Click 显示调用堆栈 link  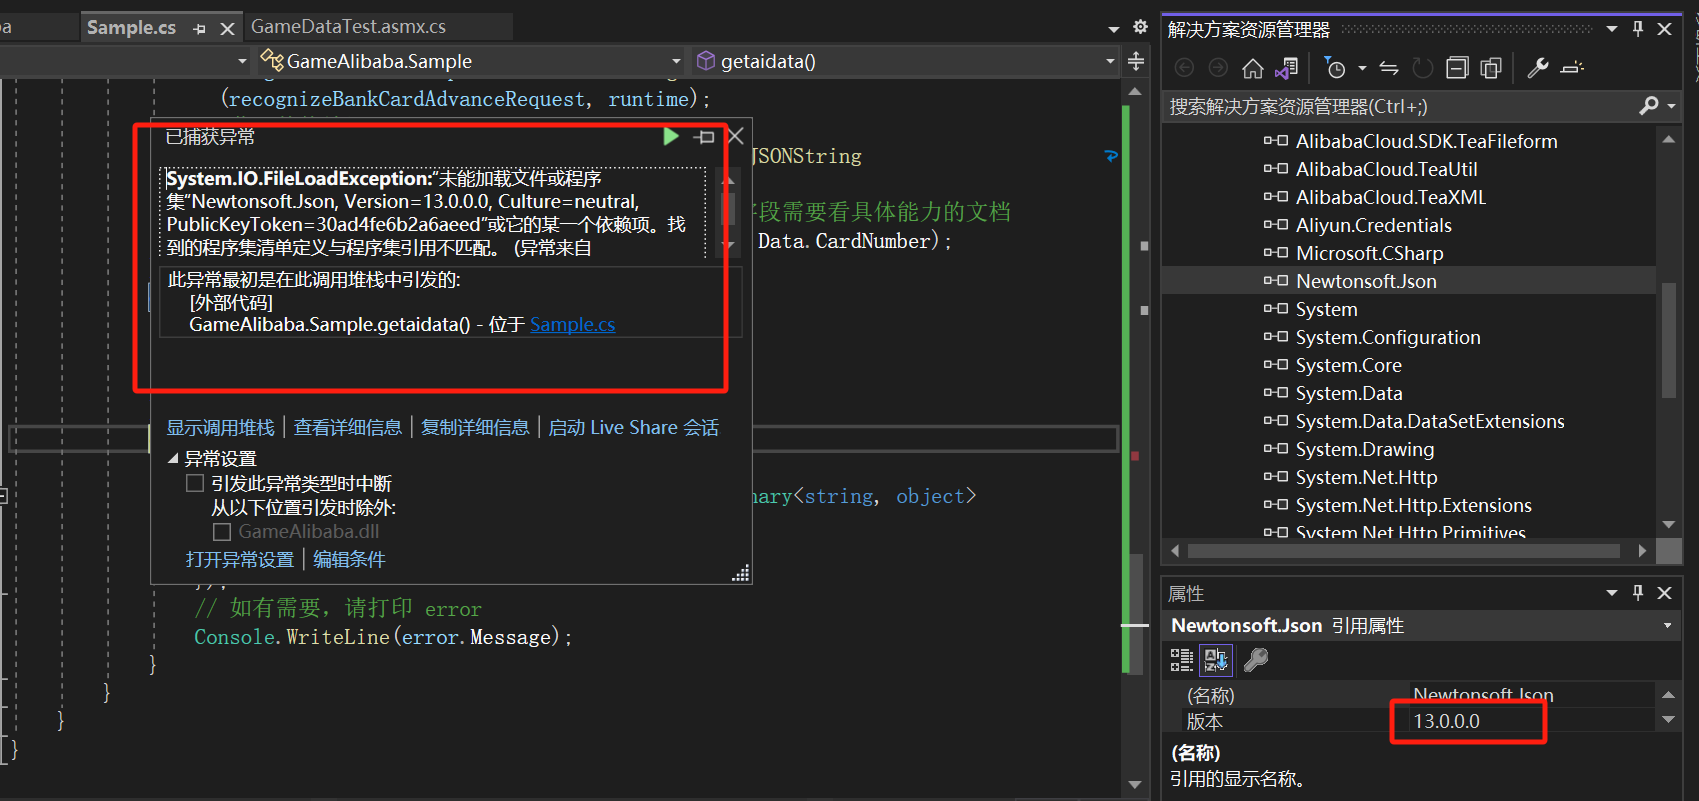pyautogui.click(x=220, y=427)
